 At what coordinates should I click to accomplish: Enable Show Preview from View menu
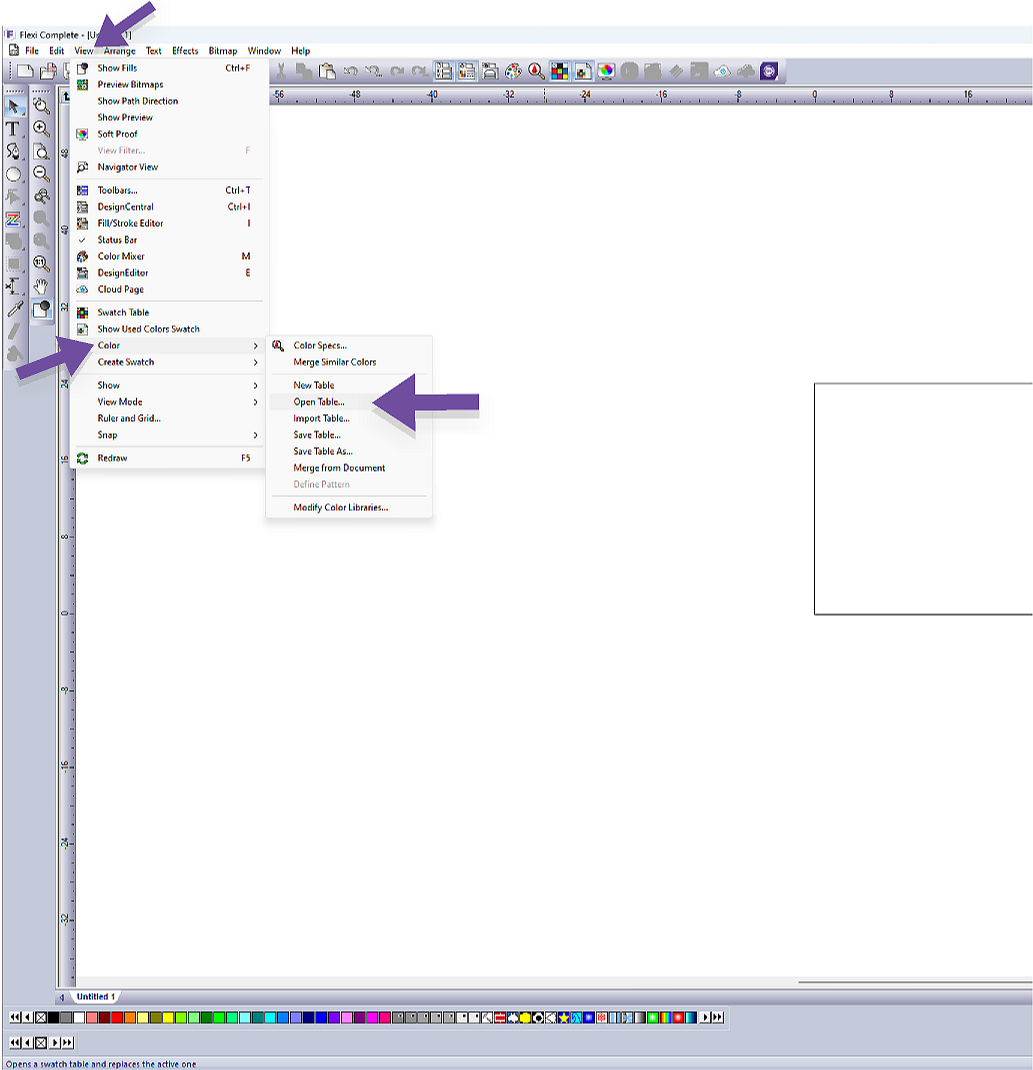pyautogui.click(x=120, y=117)
